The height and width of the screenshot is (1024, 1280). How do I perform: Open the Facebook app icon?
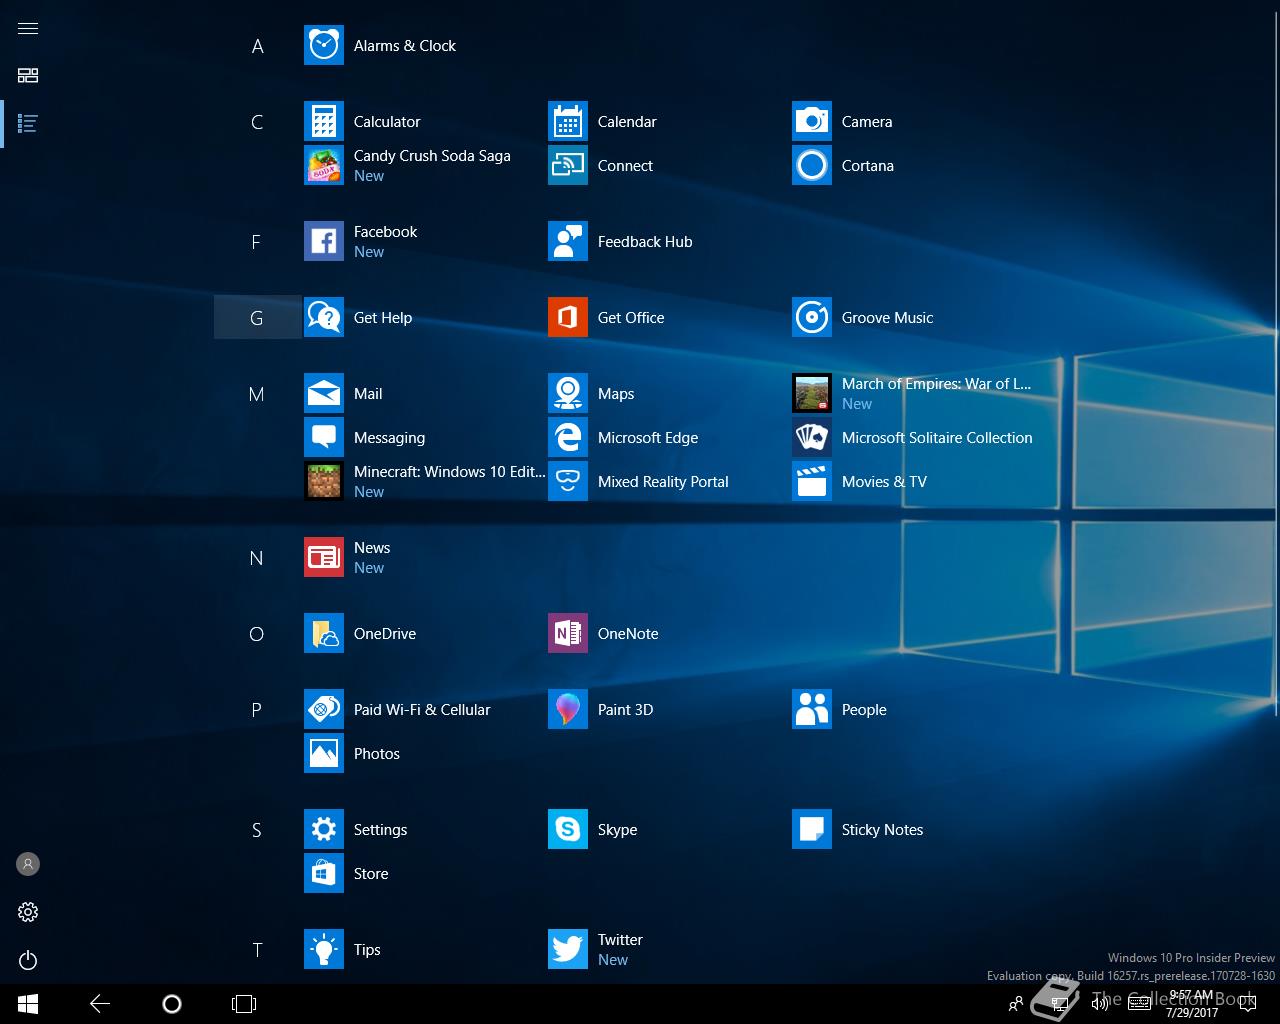click(x=324, y=242)
